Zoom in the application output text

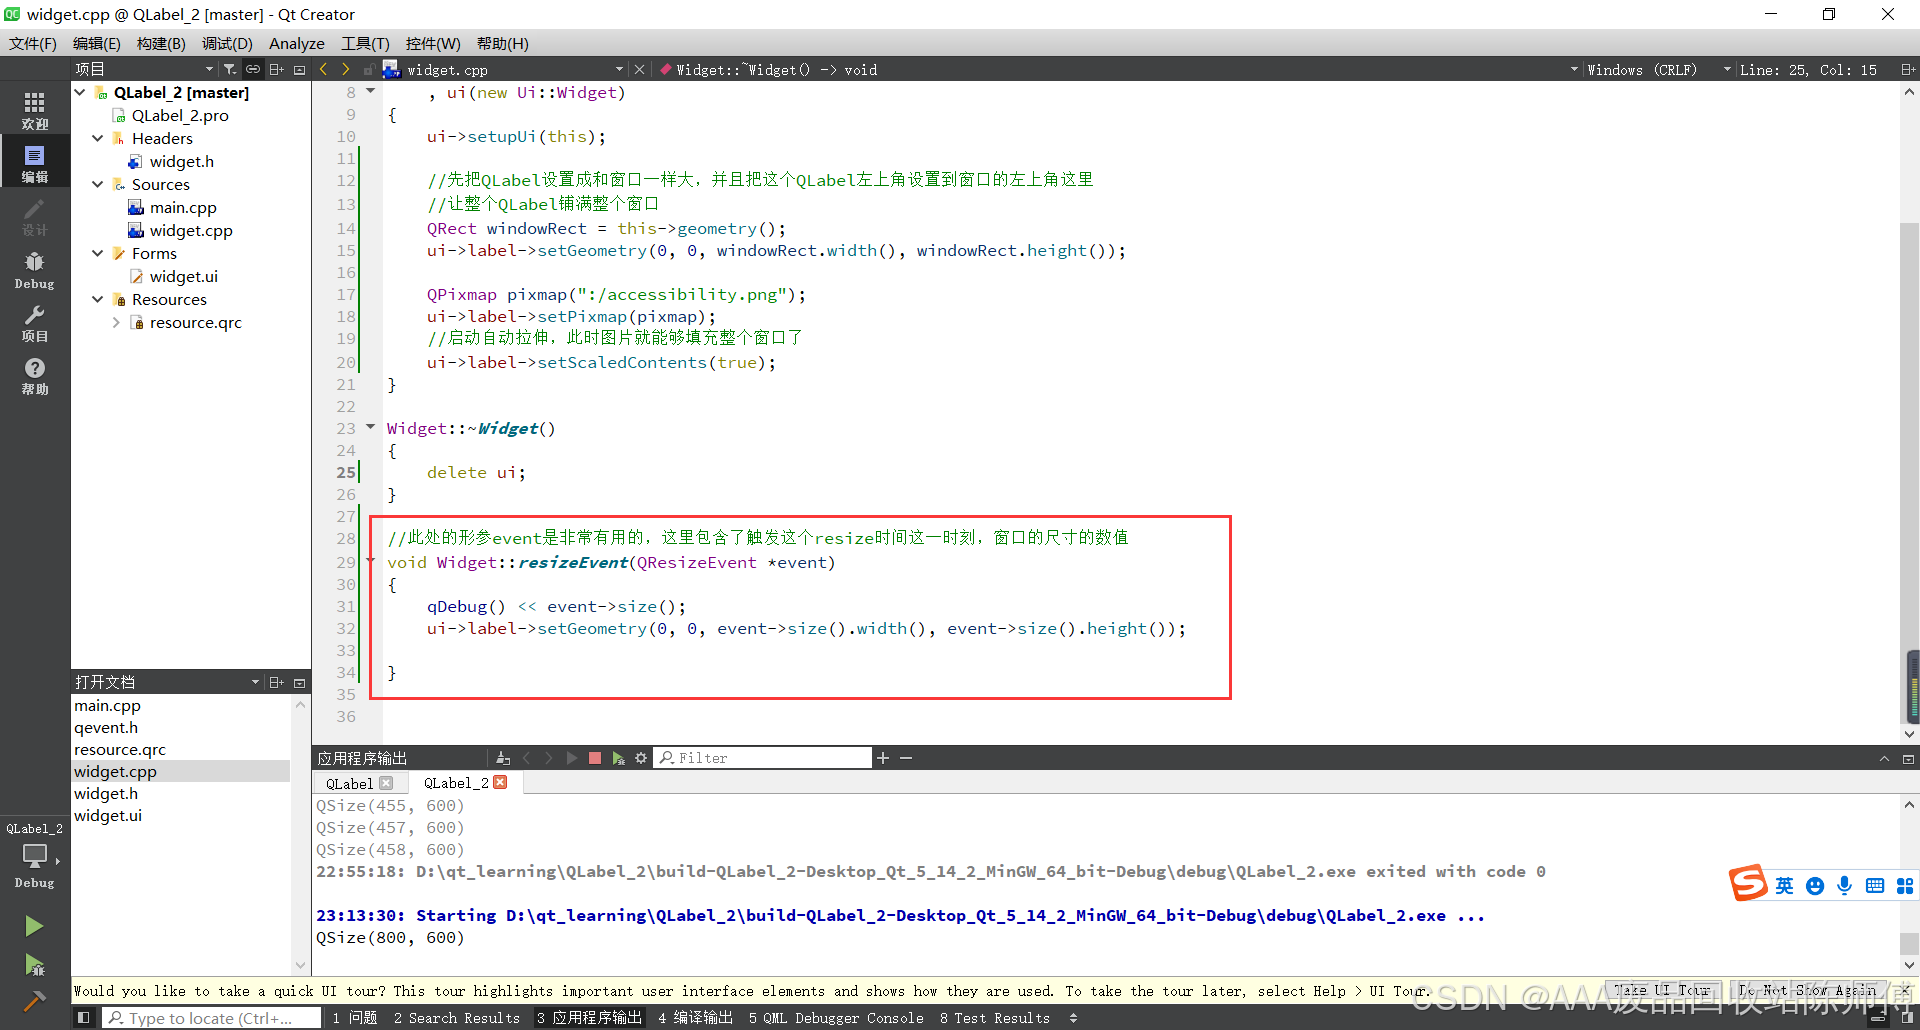tap(883, 758)
